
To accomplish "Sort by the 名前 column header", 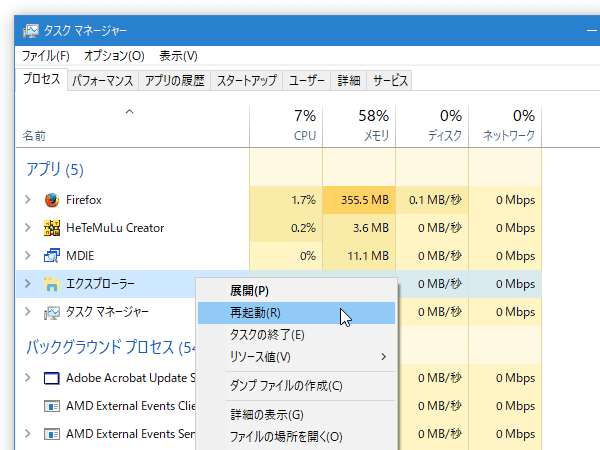I will click(x=34, y=136).
